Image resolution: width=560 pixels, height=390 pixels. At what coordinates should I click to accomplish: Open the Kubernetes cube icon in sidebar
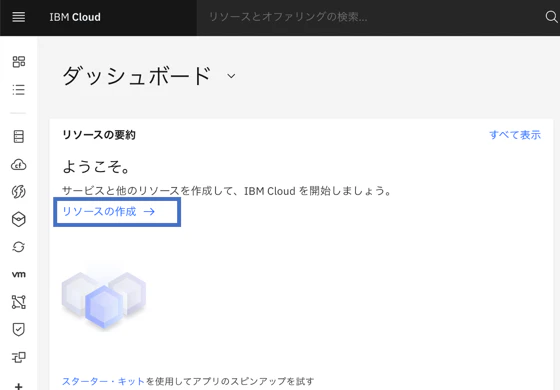pos(19,219)
